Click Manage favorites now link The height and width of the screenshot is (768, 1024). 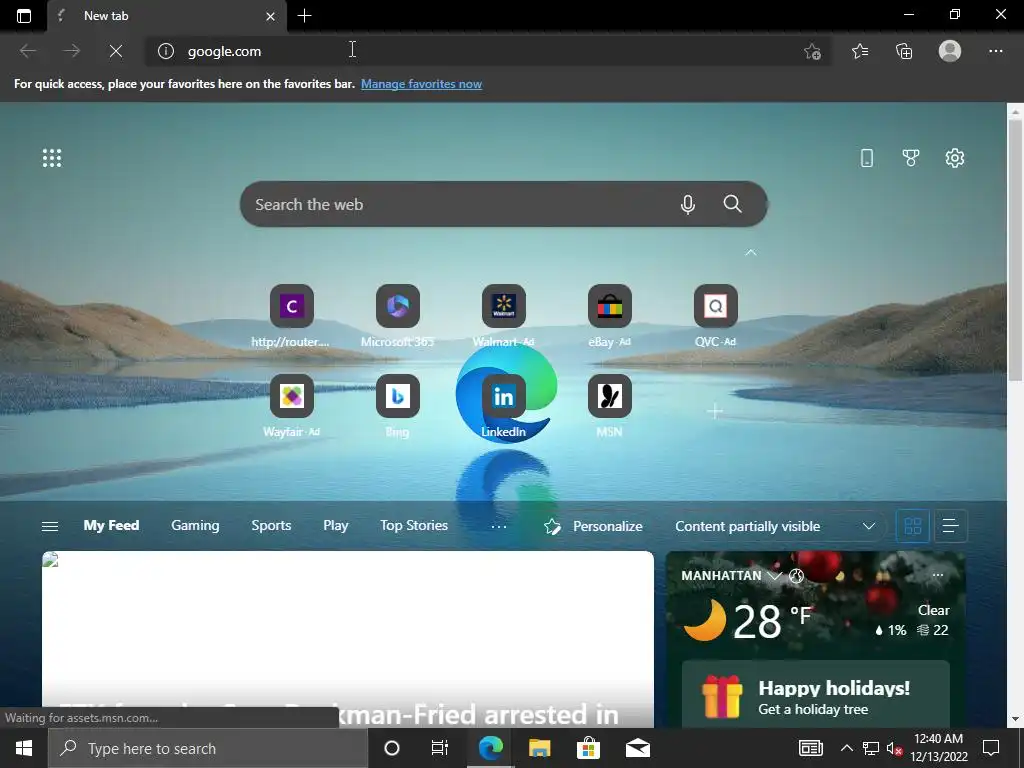[x=421, y=84]
